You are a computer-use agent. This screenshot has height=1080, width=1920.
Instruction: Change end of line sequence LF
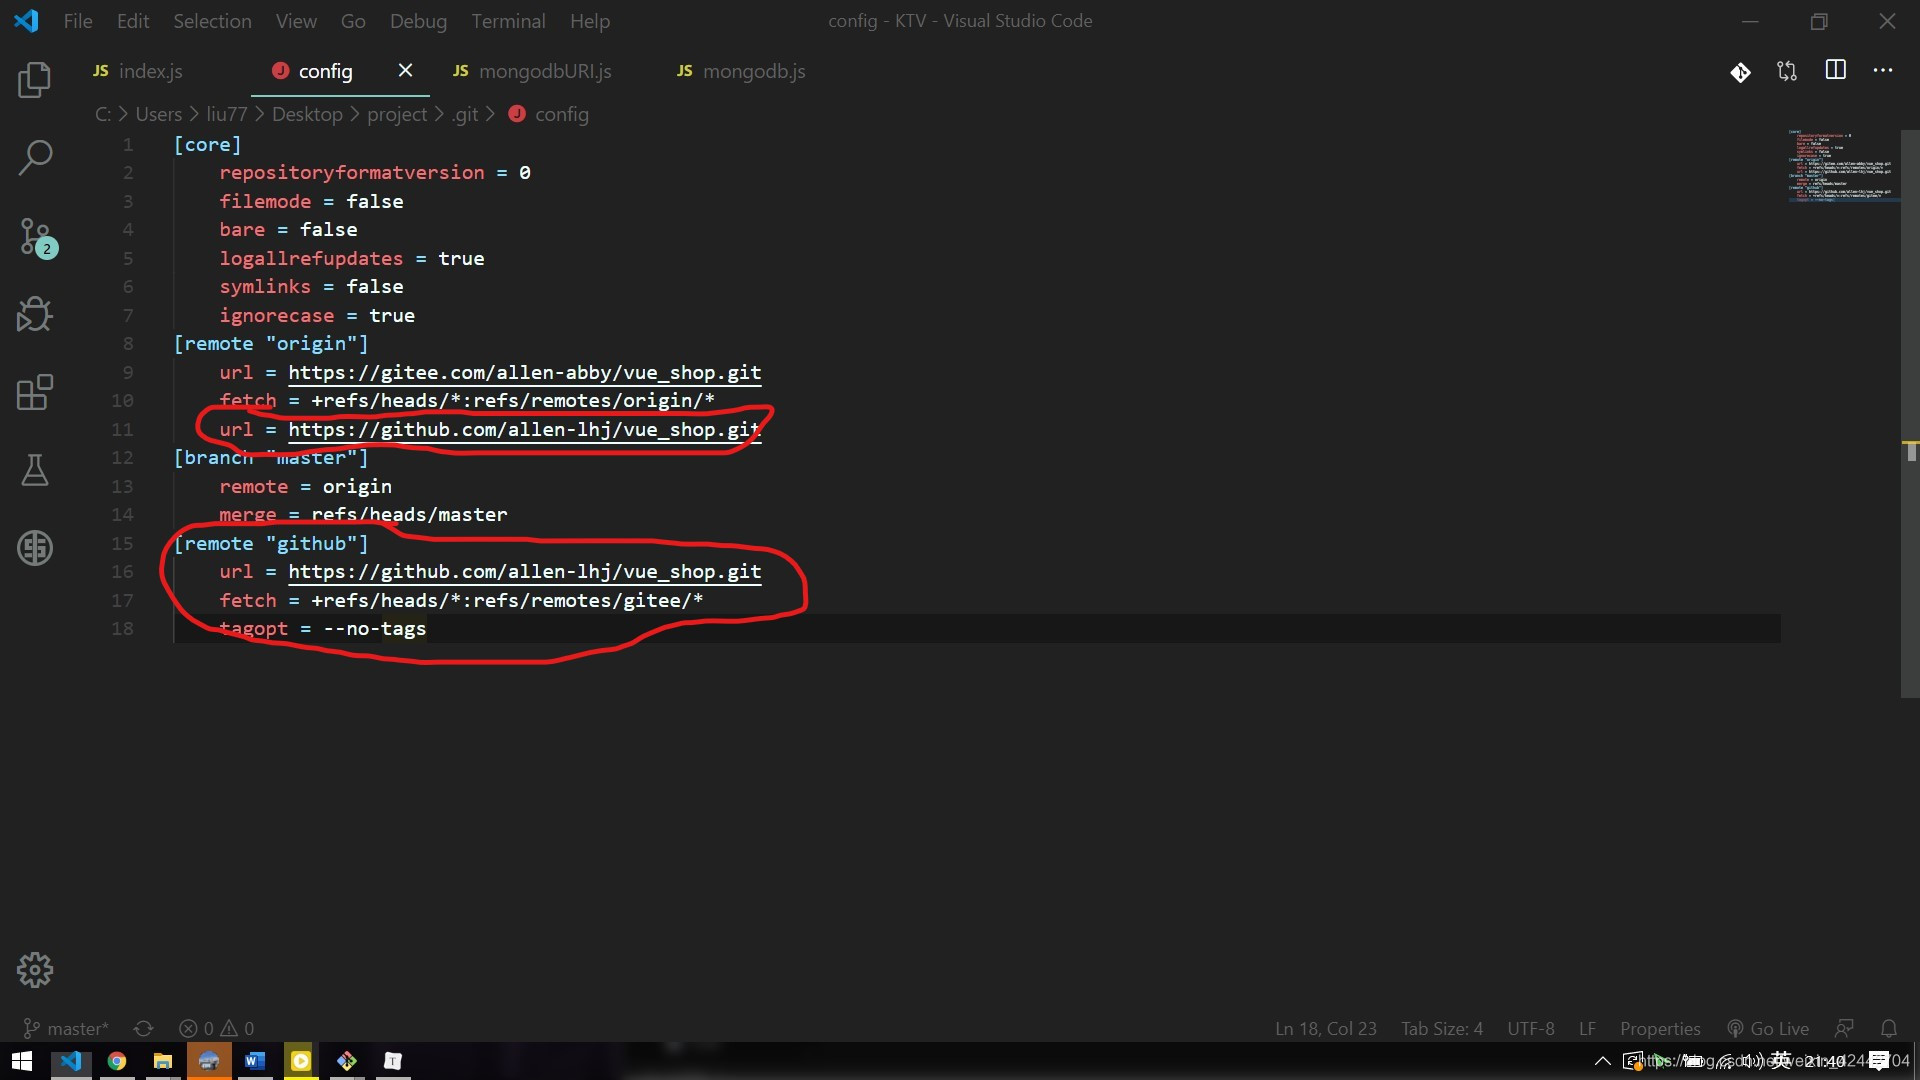(x=1587, y=1028)
